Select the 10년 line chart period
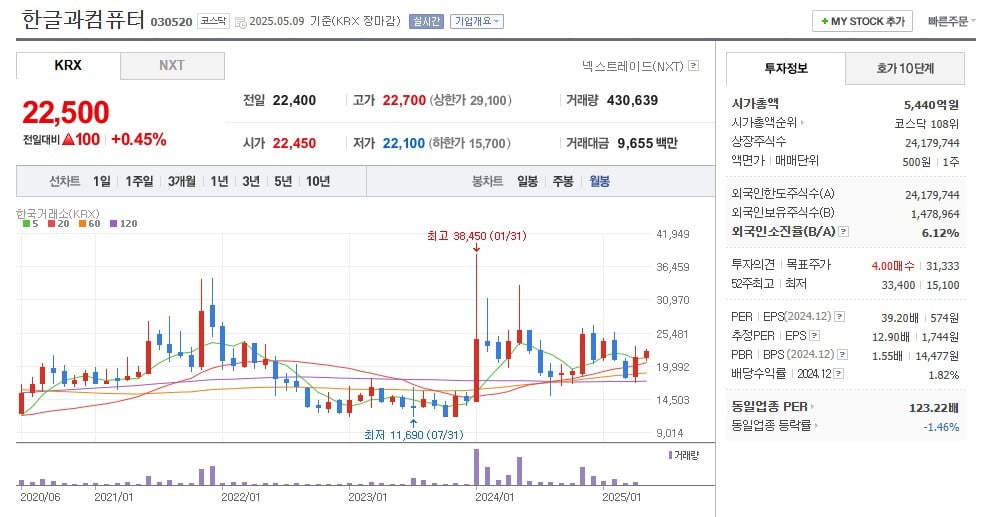Viewport: 992px width, 517px height. 318,182
